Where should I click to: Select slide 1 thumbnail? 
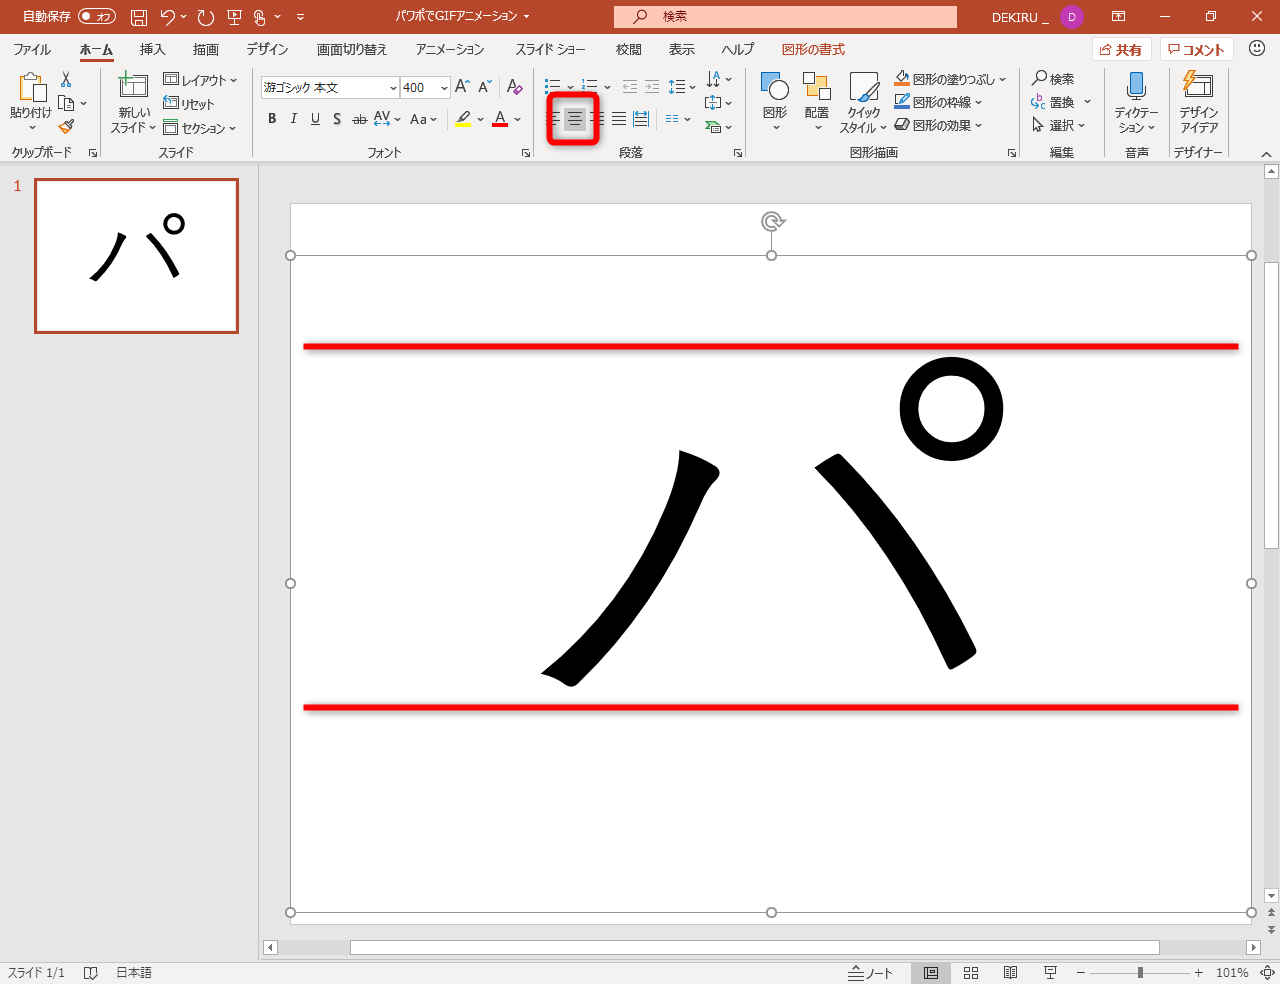(137, 256)
